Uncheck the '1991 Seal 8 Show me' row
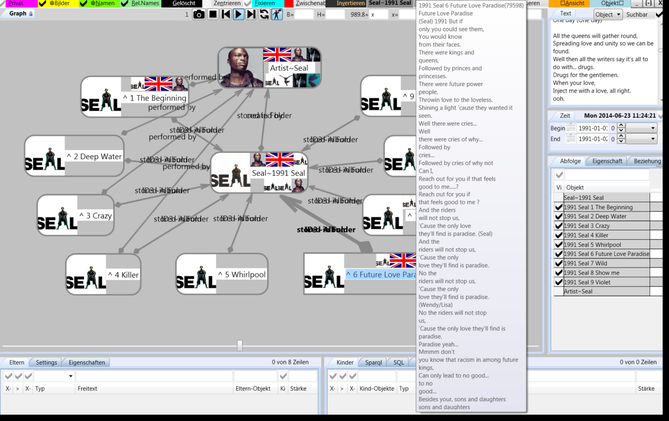669x421 pixels. tap(558, 273)
